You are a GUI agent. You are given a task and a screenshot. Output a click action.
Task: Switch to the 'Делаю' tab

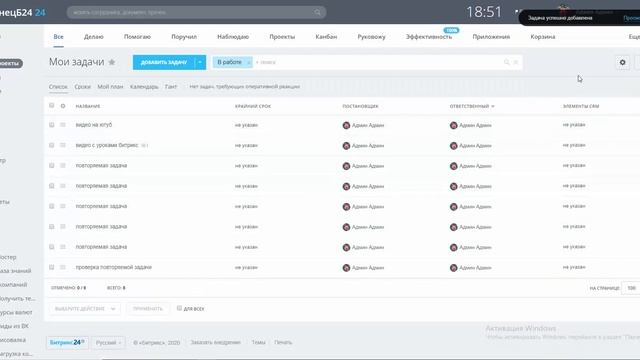(x=93, y=37)
